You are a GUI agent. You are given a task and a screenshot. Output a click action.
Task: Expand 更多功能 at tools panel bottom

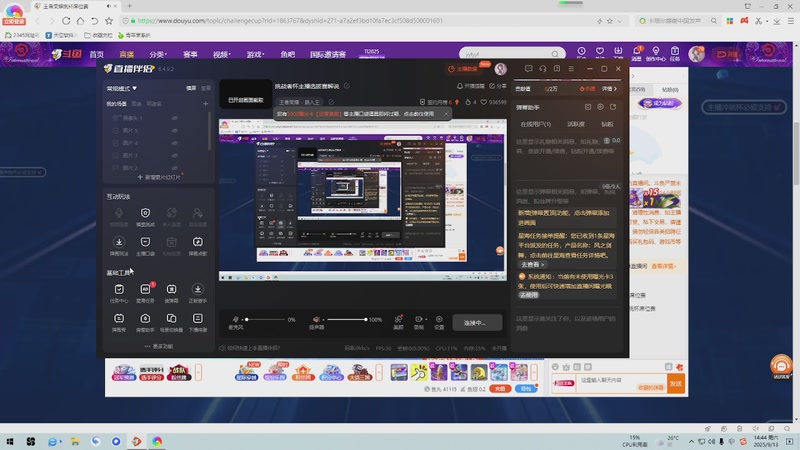159,346
